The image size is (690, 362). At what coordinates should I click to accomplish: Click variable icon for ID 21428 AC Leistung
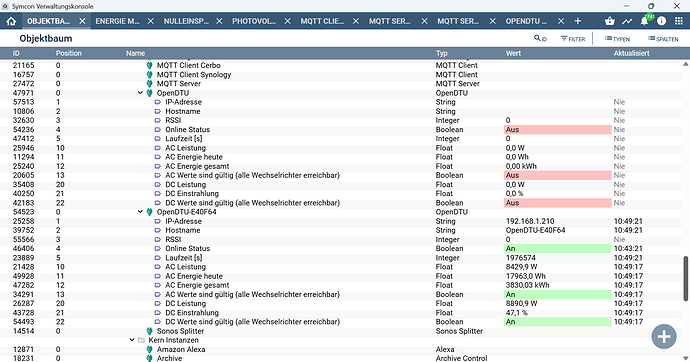(x=158, y=267)
